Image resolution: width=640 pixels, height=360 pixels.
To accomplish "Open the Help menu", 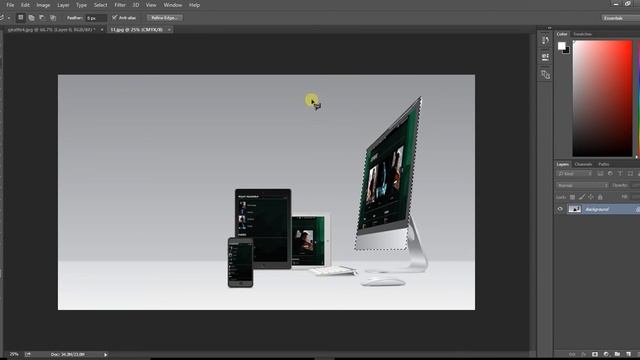I will coord(194,5).
